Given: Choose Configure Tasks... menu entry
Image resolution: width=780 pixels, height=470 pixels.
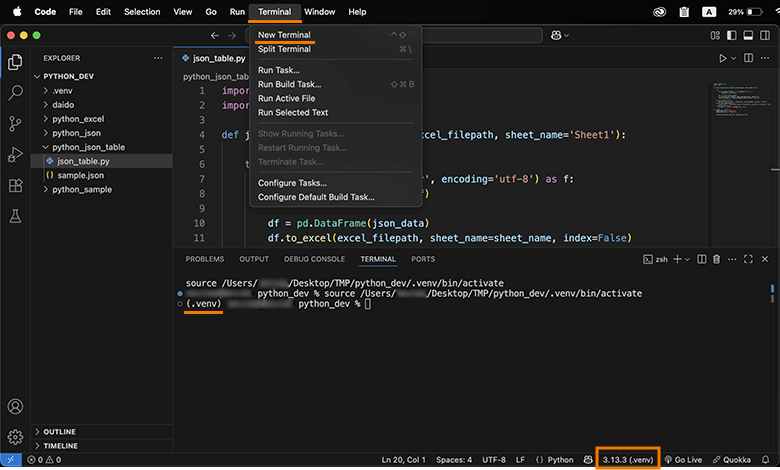Looking at the screenshot, I should pos(335,183).
